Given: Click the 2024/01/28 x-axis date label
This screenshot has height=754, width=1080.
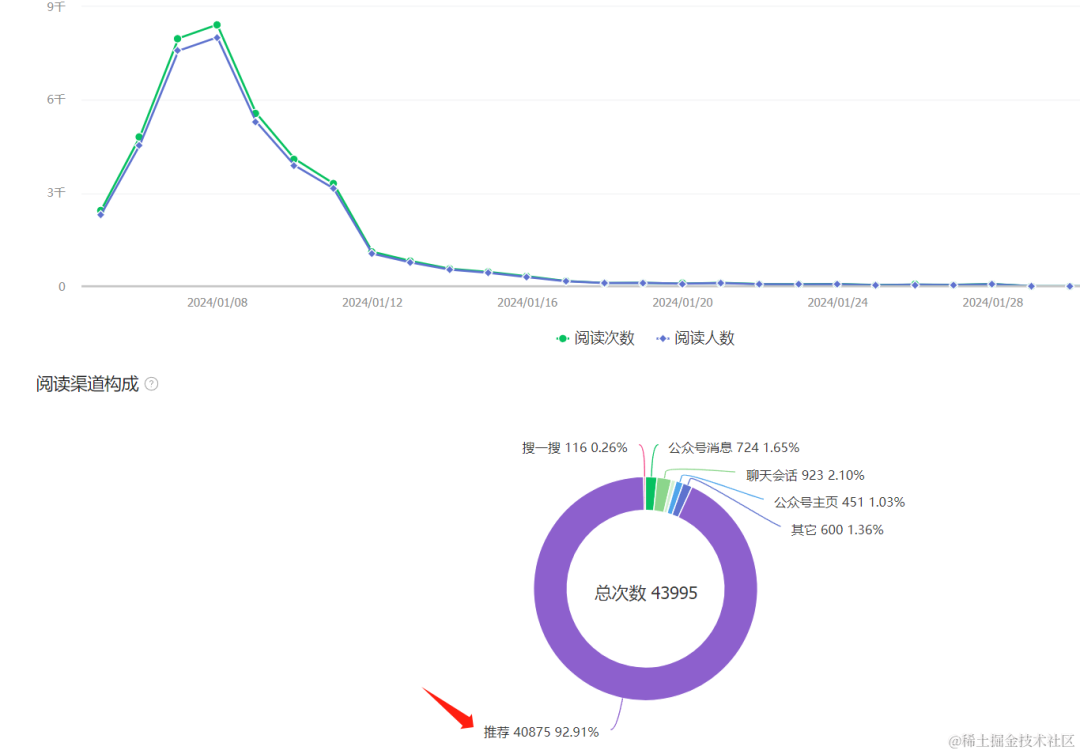Looking at the screenshot, I should coord(992,302).
